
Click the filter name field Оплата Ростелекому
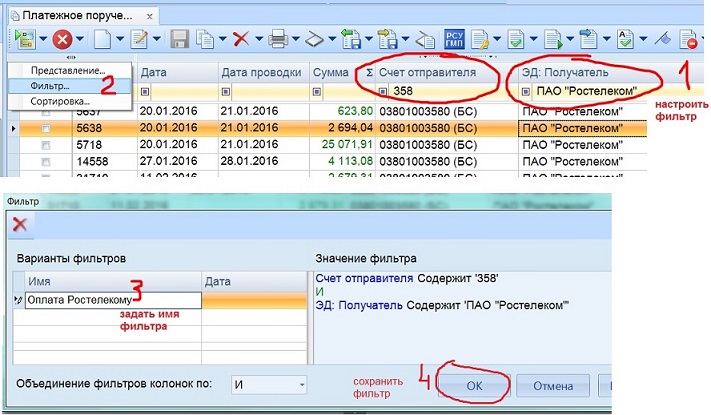[113, 300]
